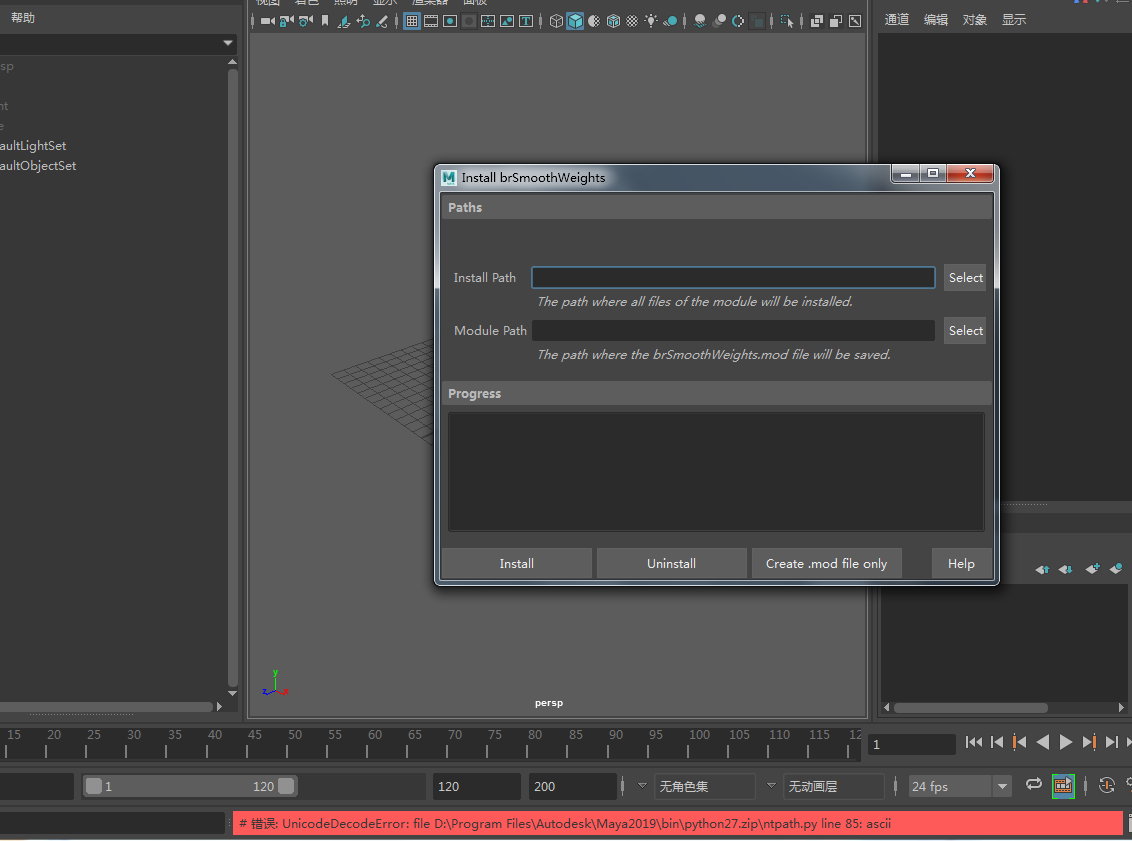
Task: Toggle the Textured display icon
Action: pos(632,21)
